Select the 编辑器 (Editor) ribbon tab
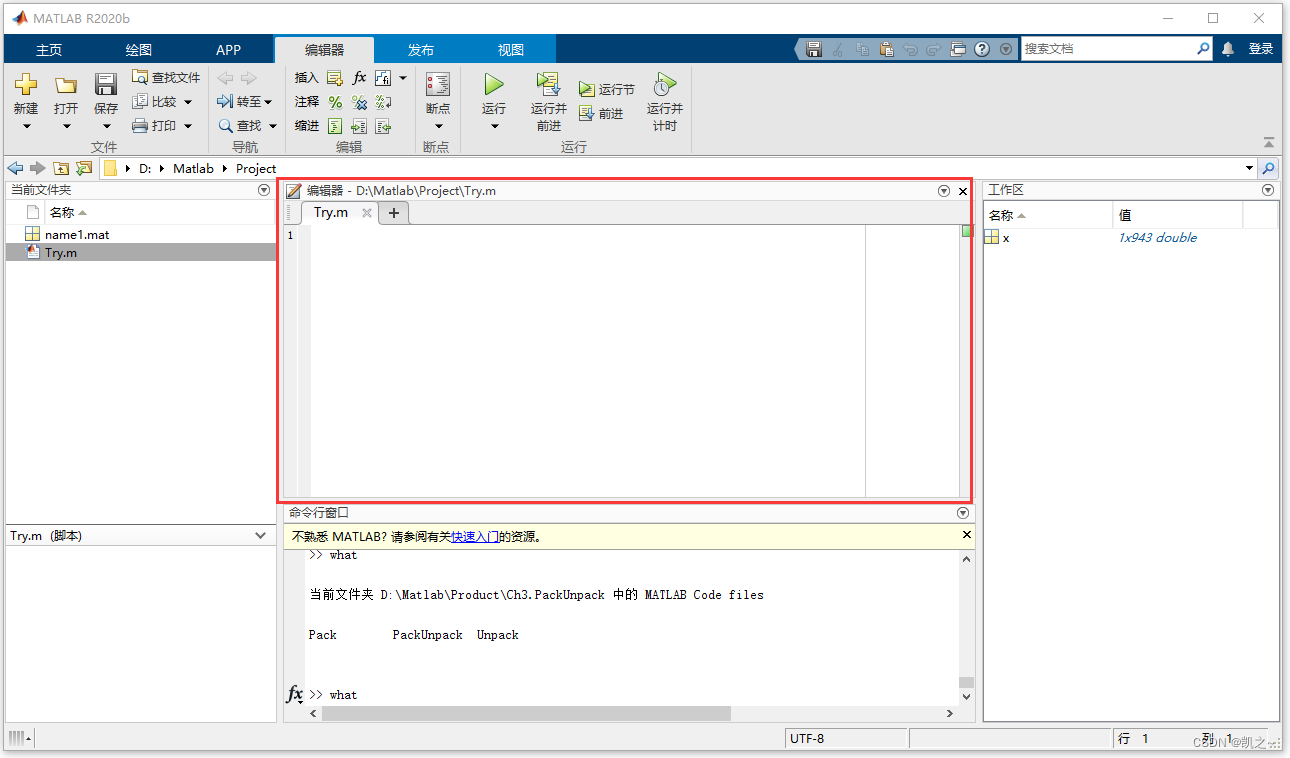The height and width of the screenshot is (758, 1290). (x=324, y=49)
